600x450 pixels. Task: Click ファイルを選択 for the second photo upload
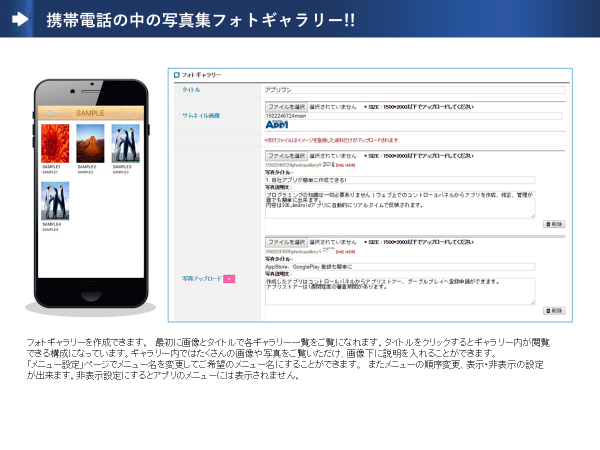(x=287, y=241)
